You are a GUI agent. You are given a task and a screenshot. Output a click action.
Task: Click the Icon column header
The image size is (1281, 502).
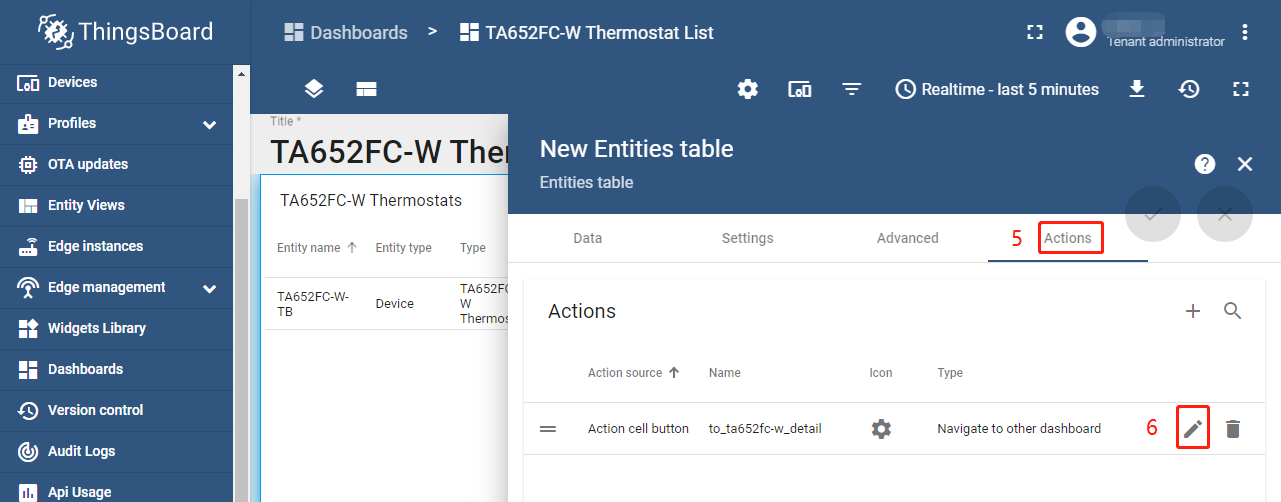tap(881, 373)
